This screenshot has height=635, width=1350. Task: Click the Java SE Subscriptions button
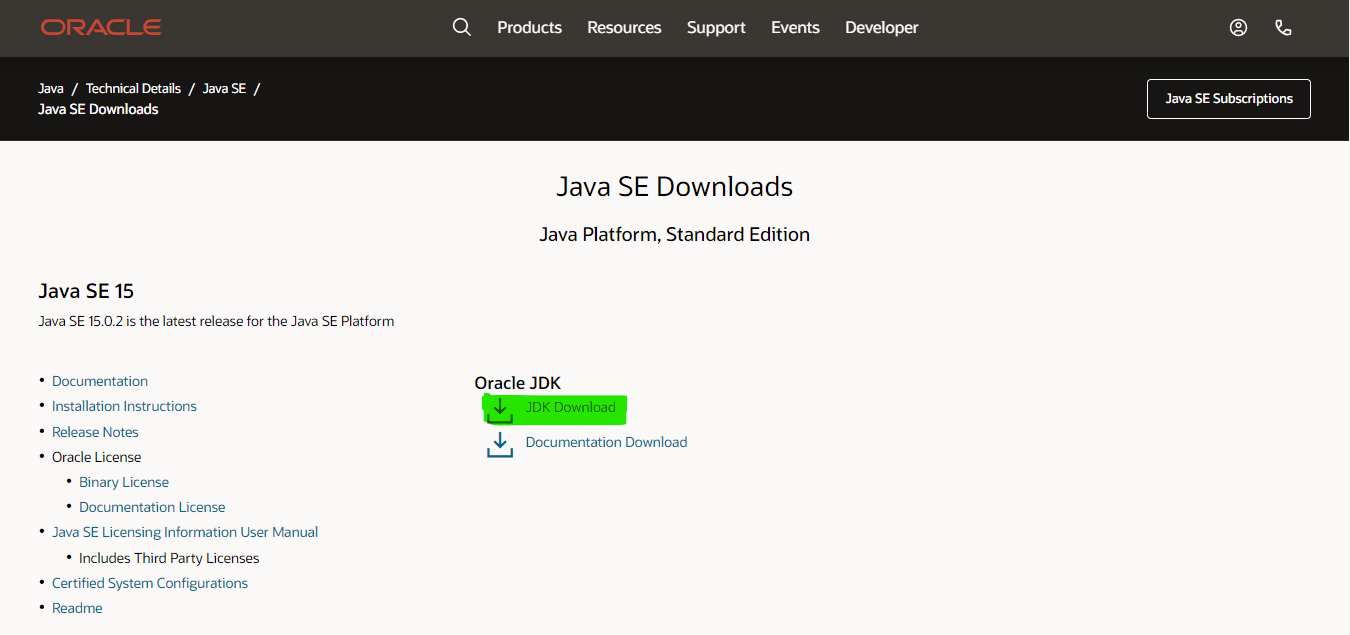click(1228, 99)
